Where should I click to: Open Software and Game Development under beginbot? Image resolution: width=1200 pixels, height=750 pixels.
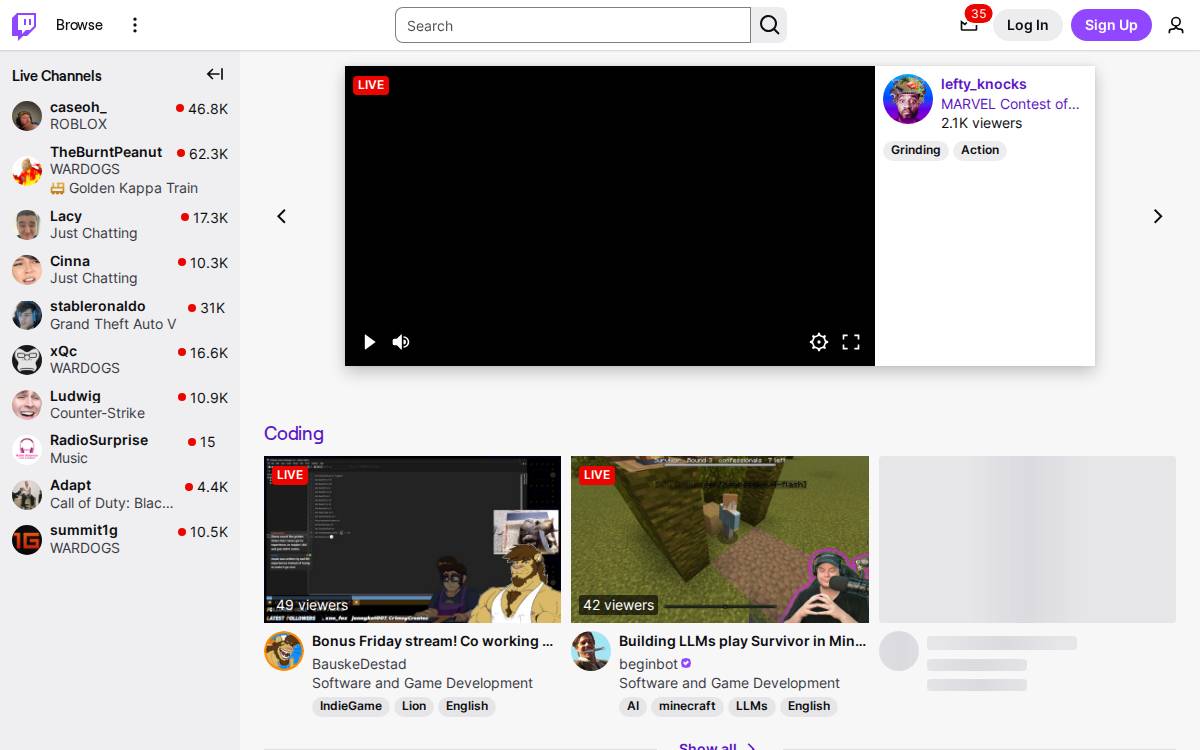point(729,683)
